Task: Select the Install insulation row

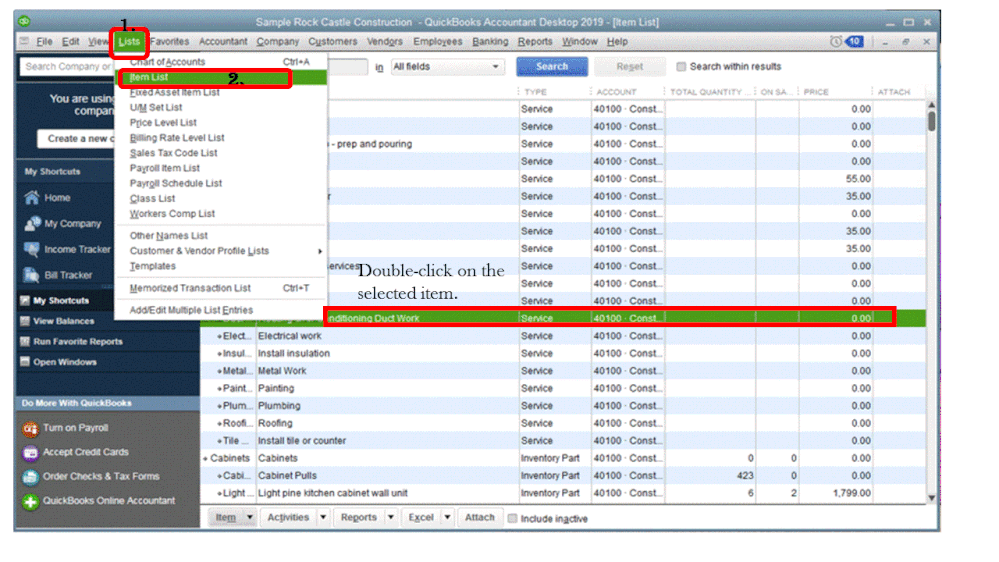Action: coord(563,353)
